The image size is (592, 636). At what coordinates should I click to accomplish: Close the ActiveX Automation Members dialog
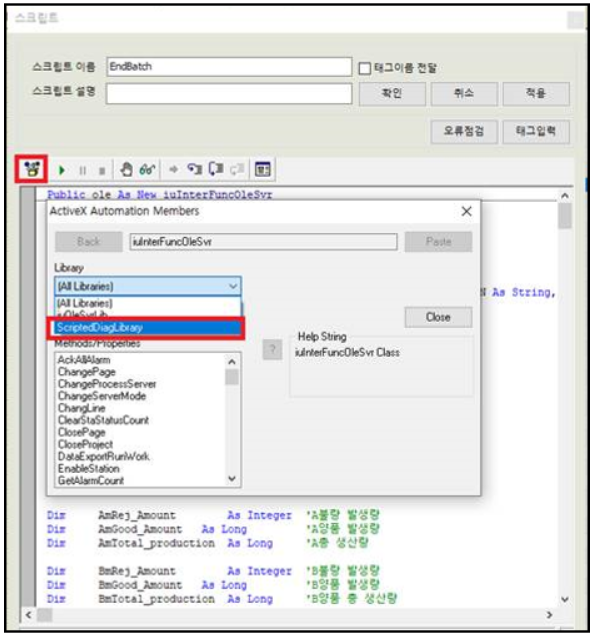(467, 211)
